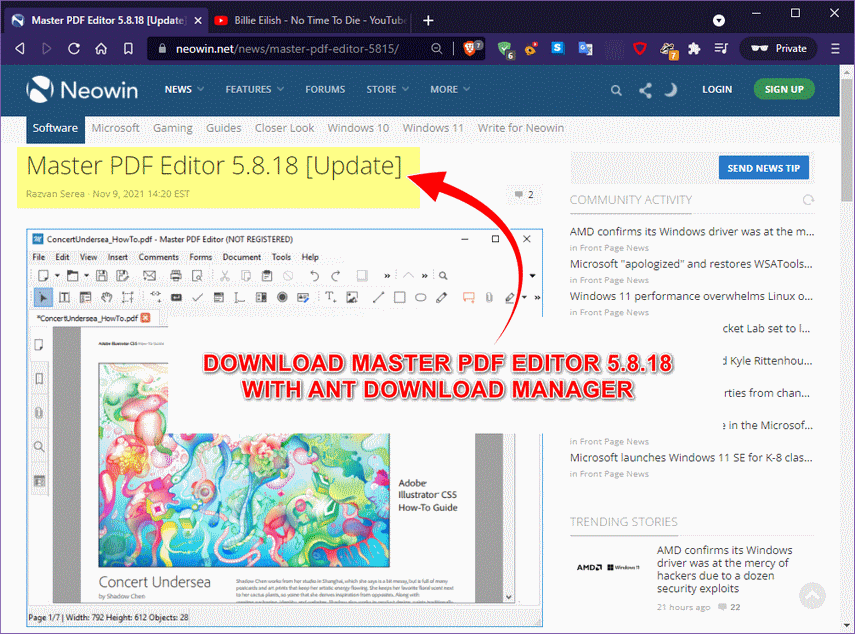Select the Windows 10 category tab
This screenshot has height=634, width=855.
[358, 128]
